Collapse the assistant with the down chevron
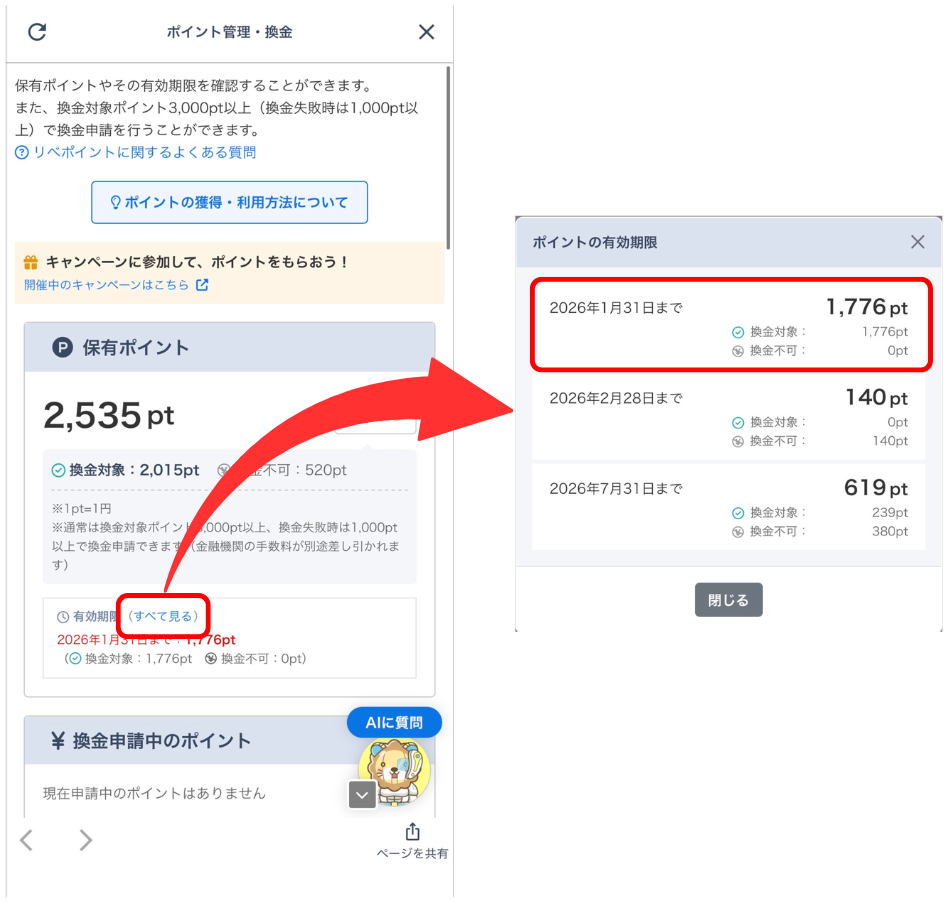The image size is (950, 902). point(361,795)
